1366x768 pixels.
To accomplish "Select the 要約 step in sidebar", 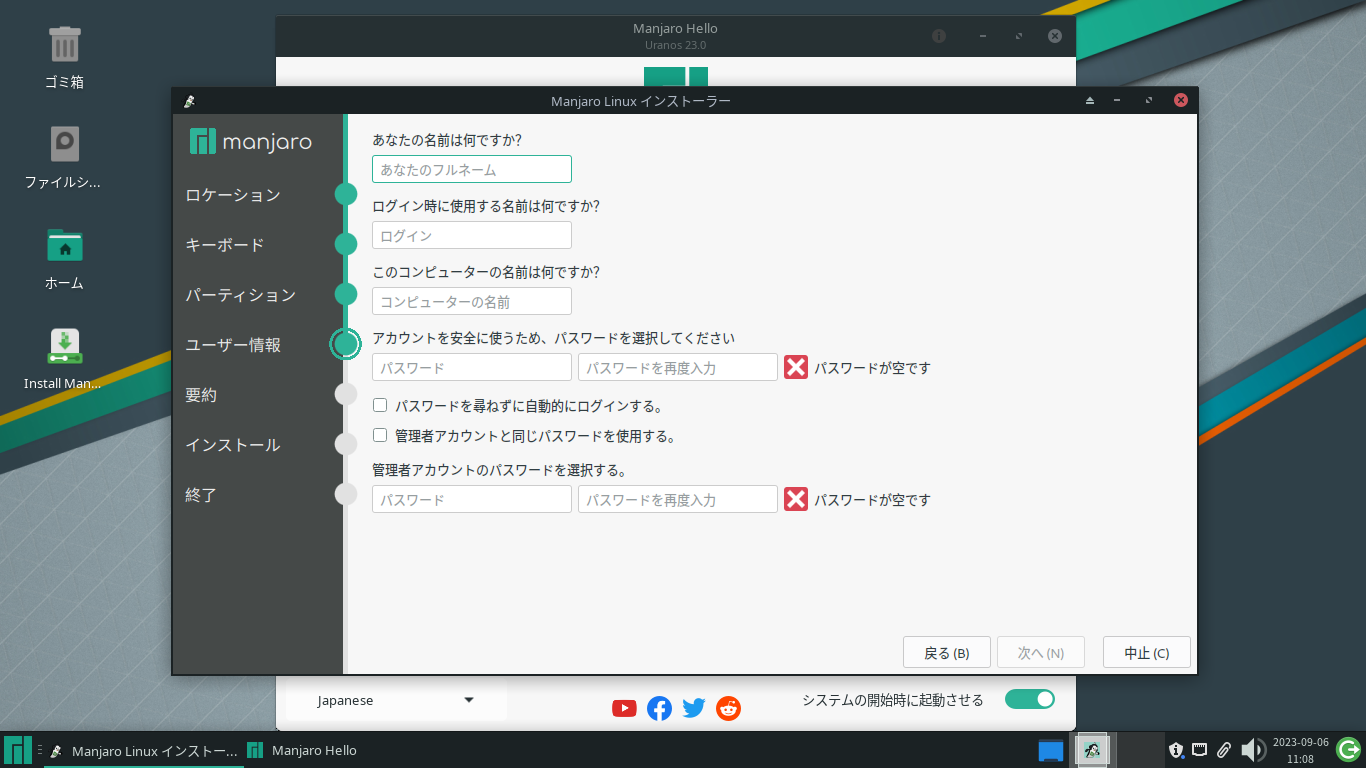I will point(201,395).
